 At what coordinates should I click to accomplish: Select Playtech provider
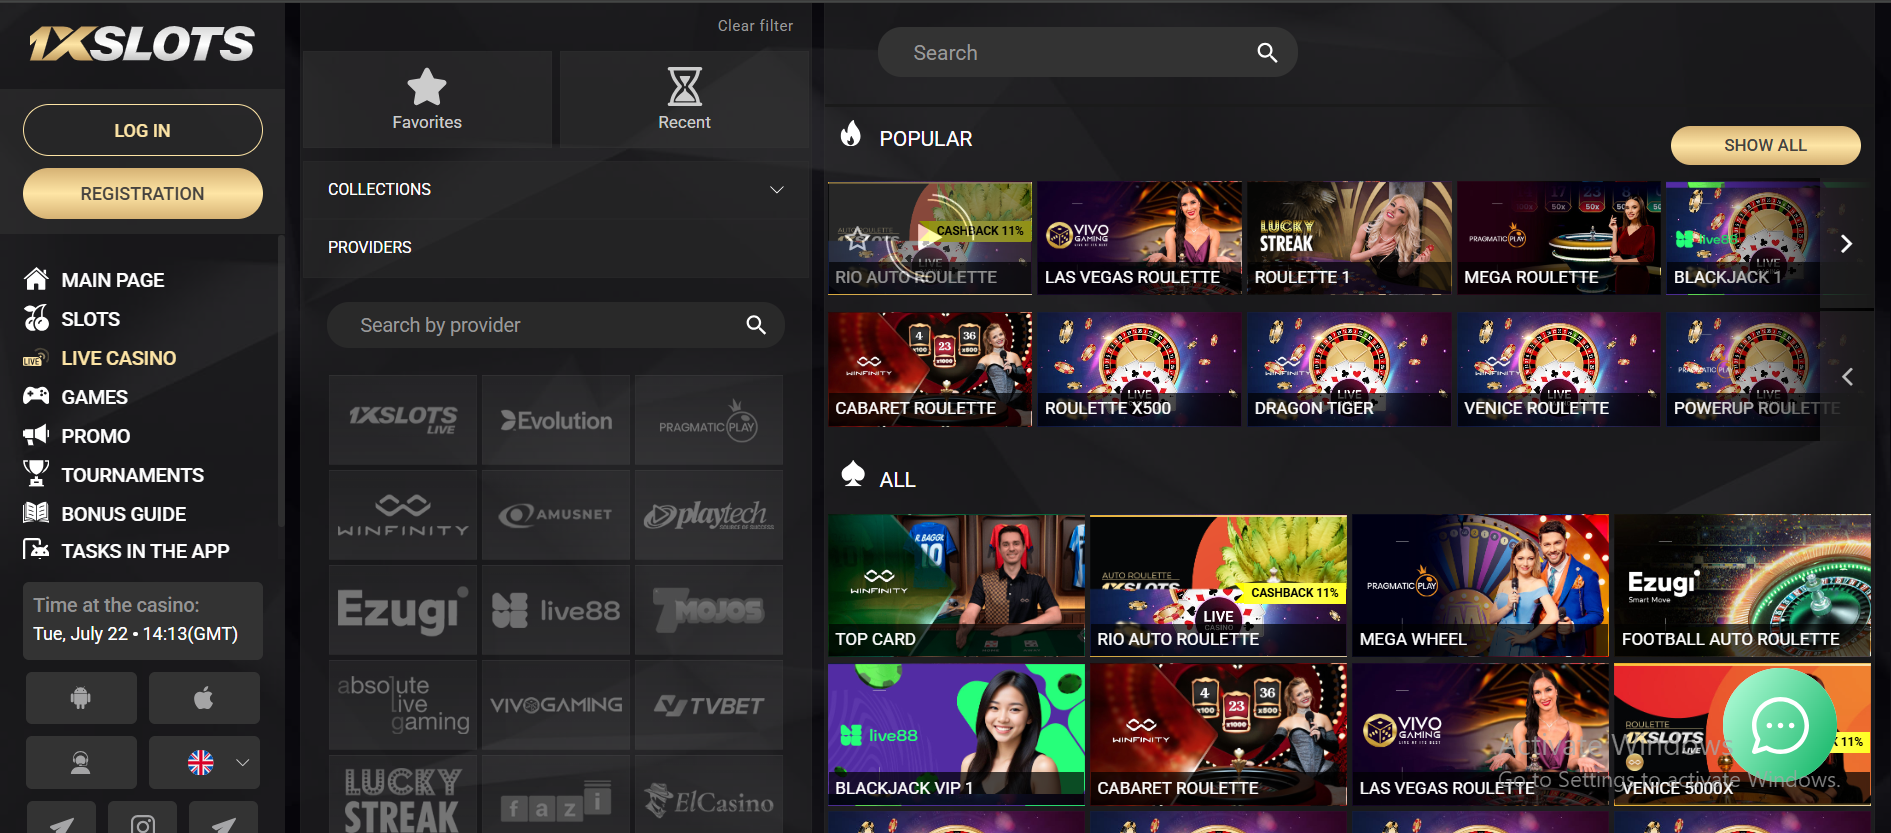709,515
